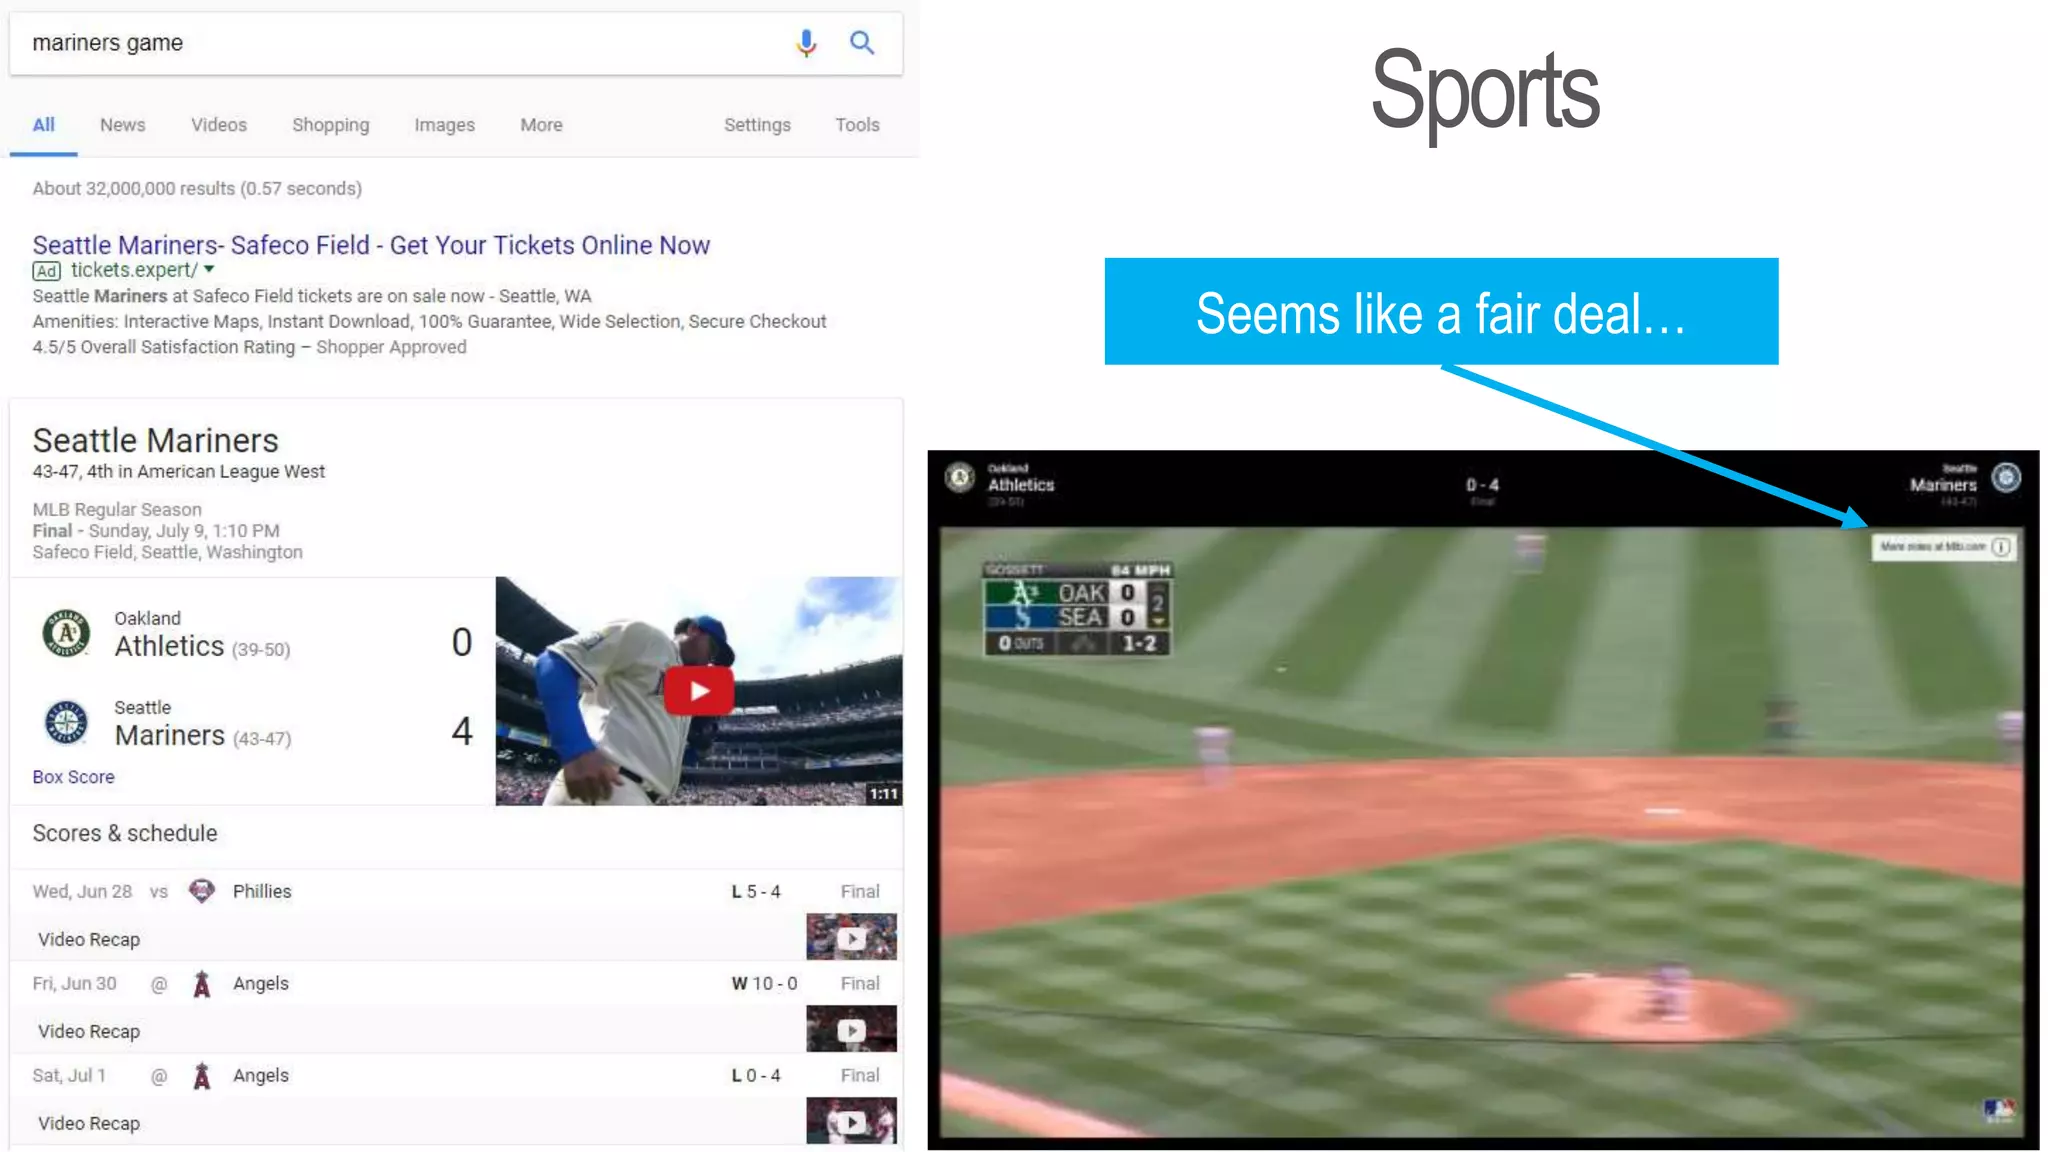The width and height of the screenshot is (2048, 1152).
Task: Open the Shopping tab
Action: pyautogui.click(x=330, y=125)
